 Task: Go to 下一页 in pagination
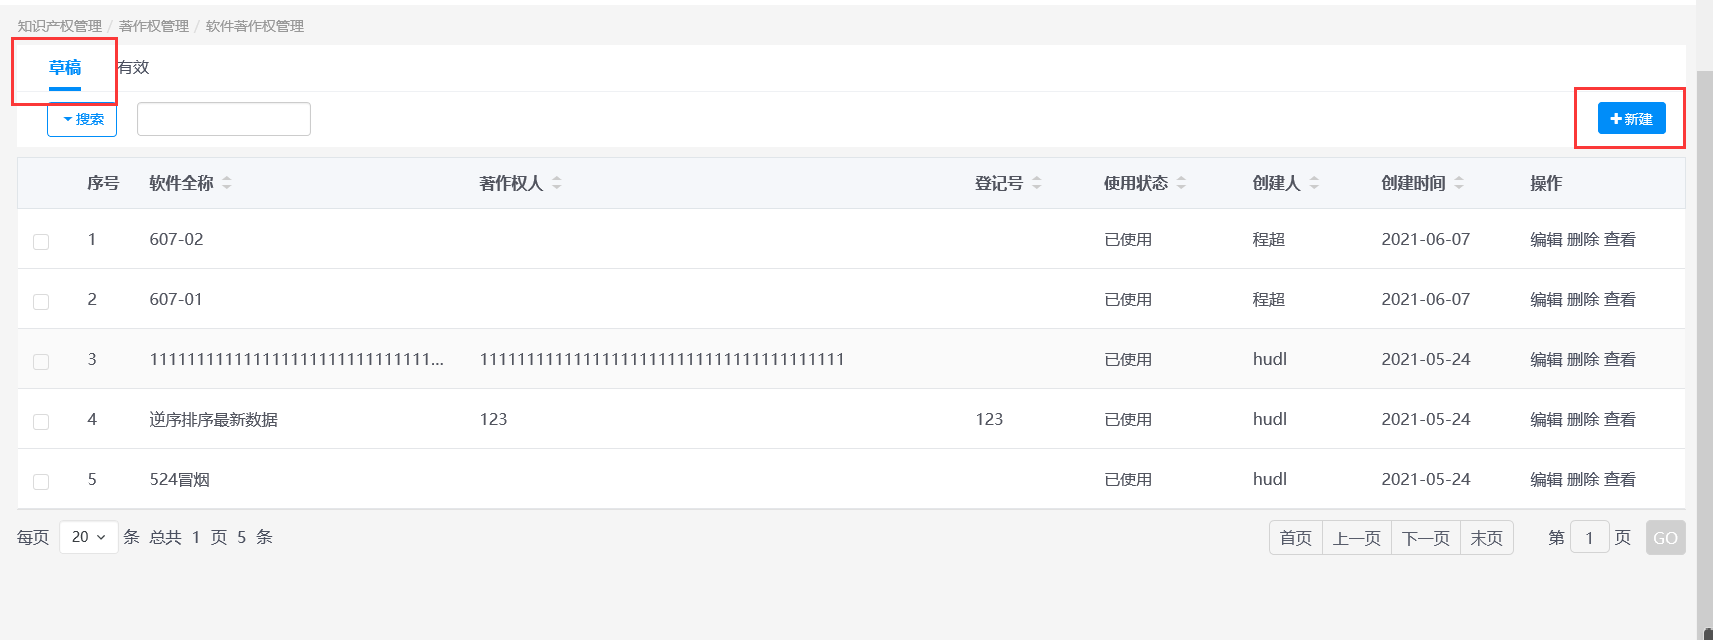point(1425,538)
